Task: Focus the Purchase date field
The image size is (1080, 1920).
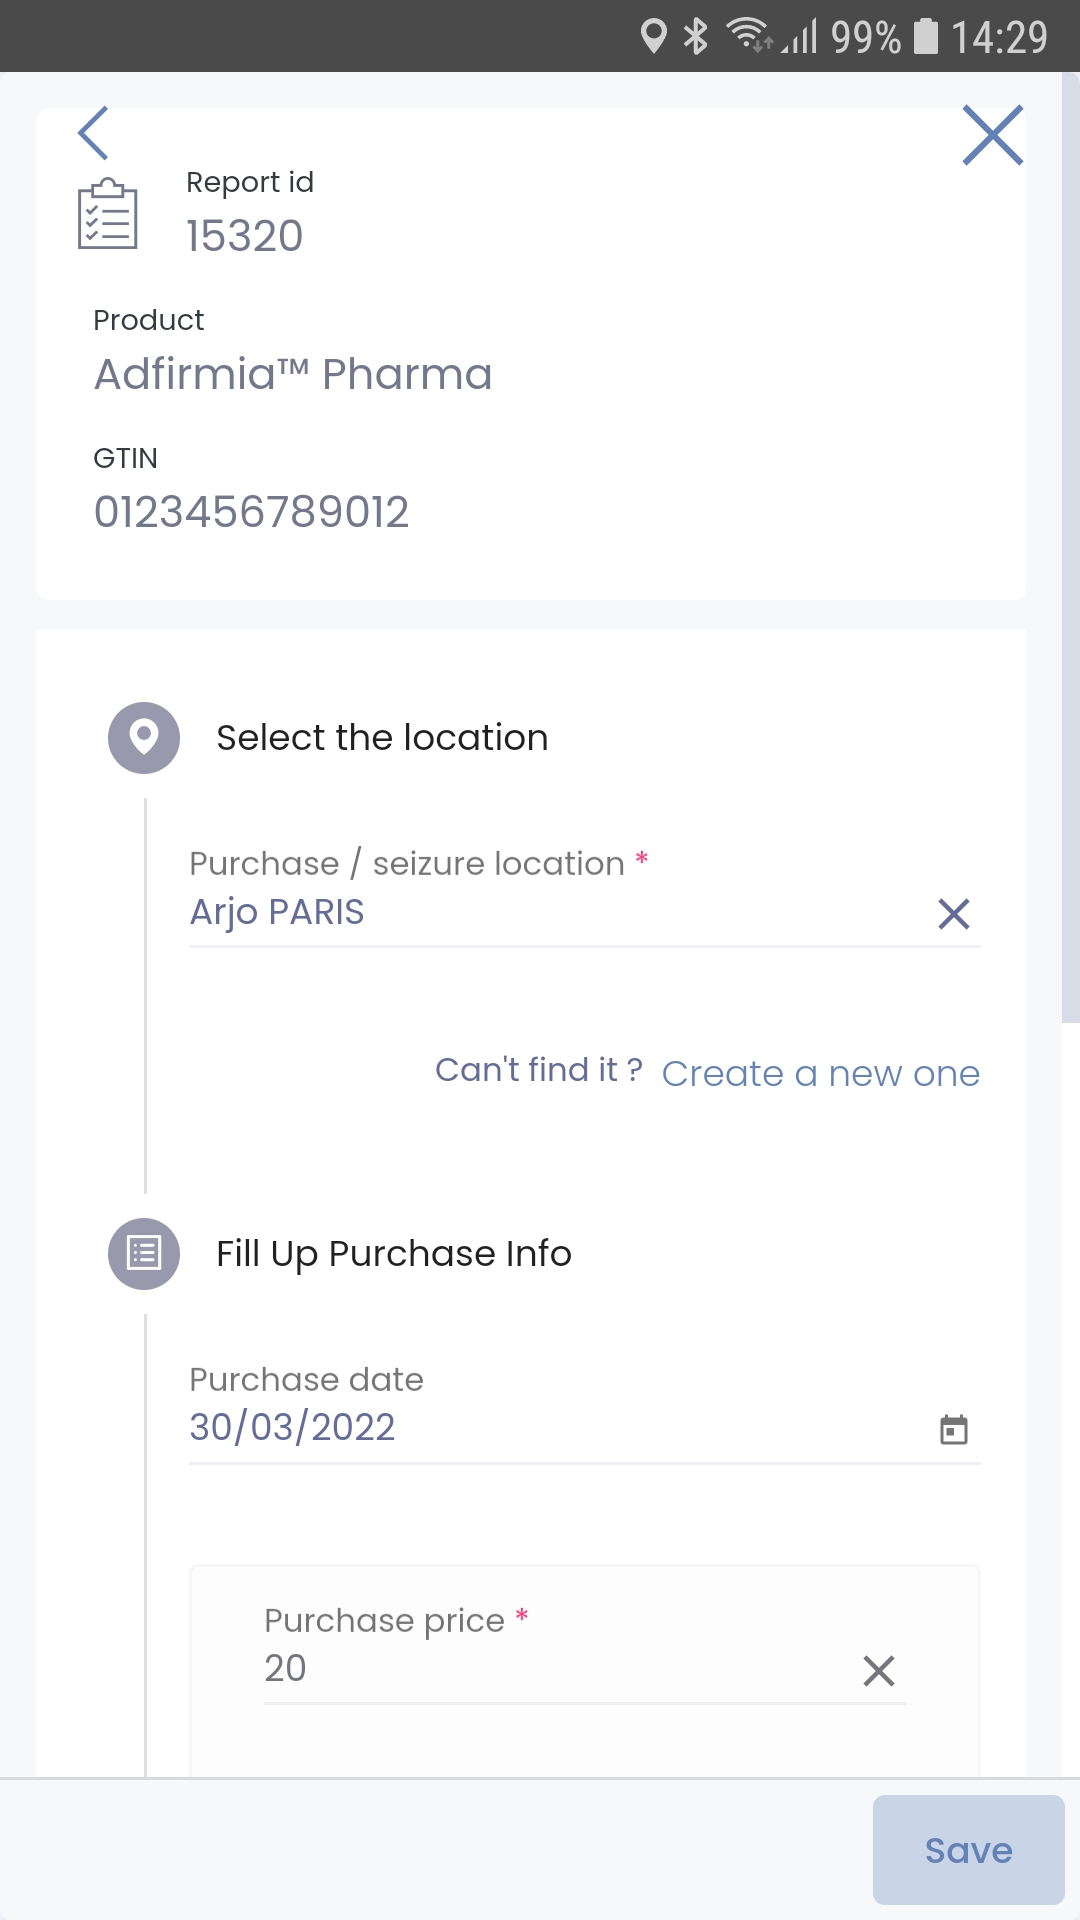Action: (x=540, y=1427)
